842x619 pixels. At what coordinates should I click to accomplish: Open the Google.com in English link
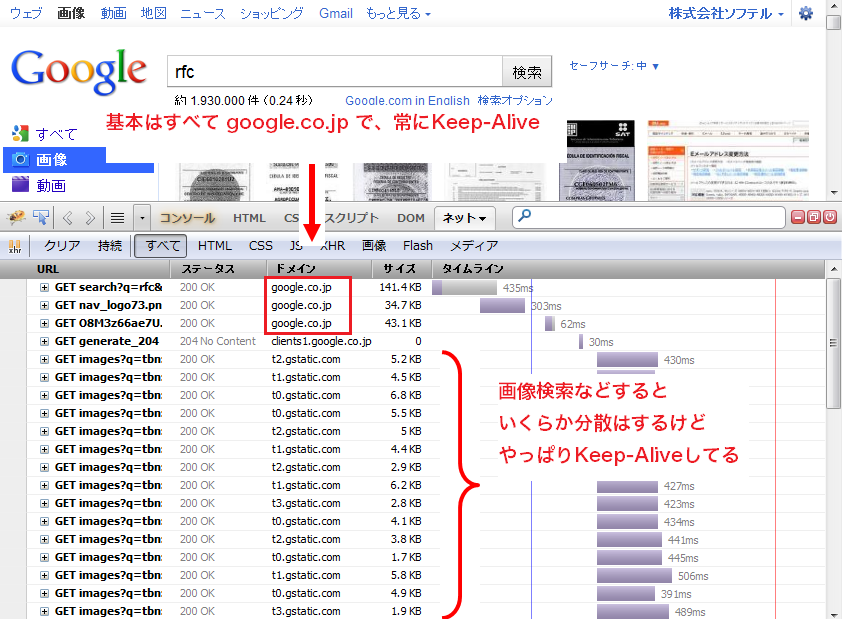coord(407,100)
